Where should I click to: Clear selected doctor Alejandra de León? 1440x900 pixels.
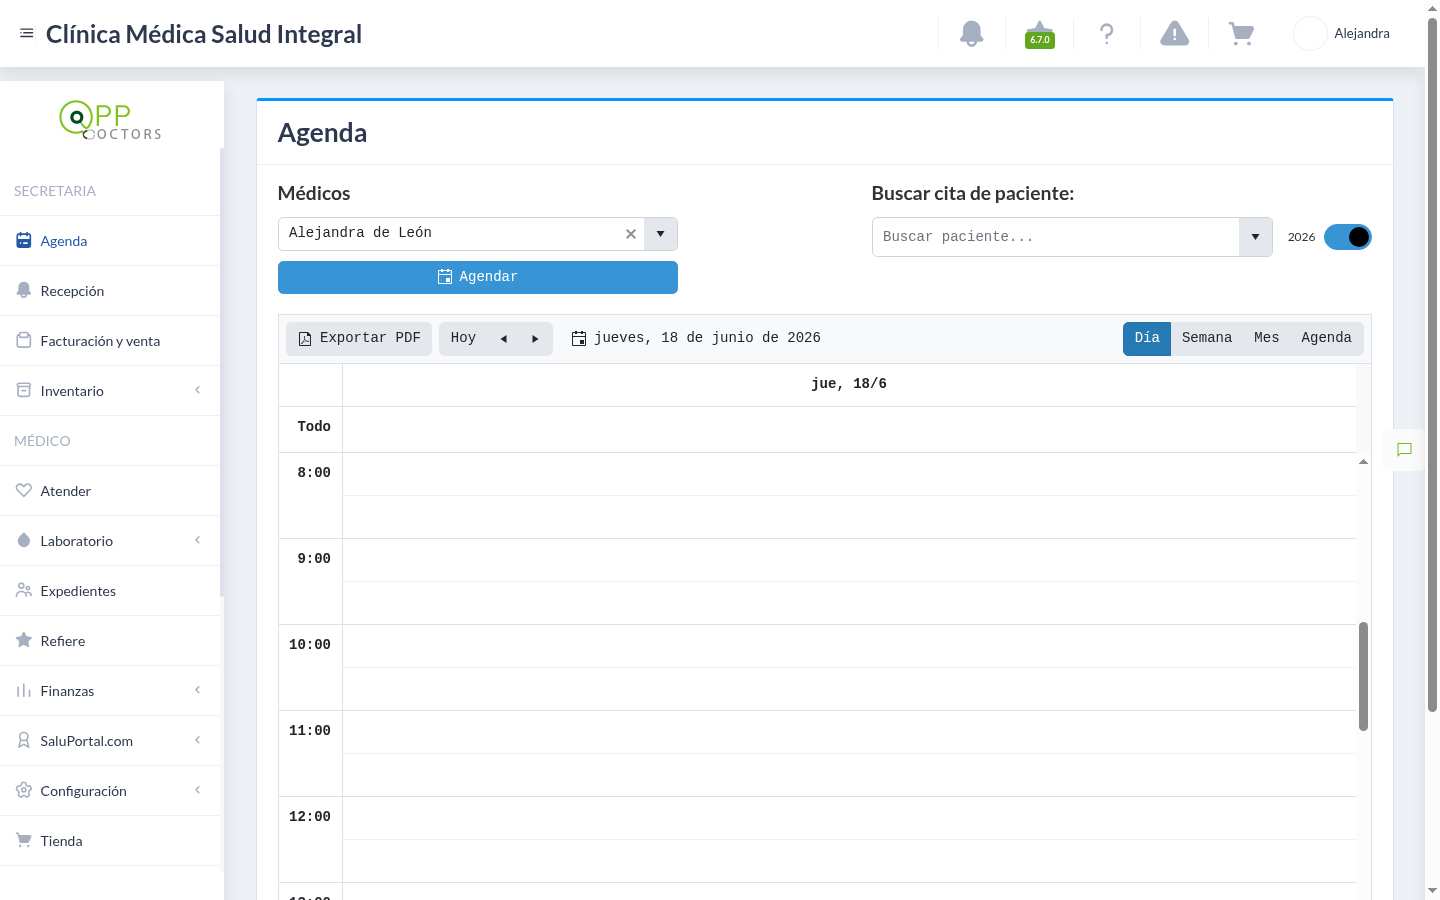(x=631, y=234)
